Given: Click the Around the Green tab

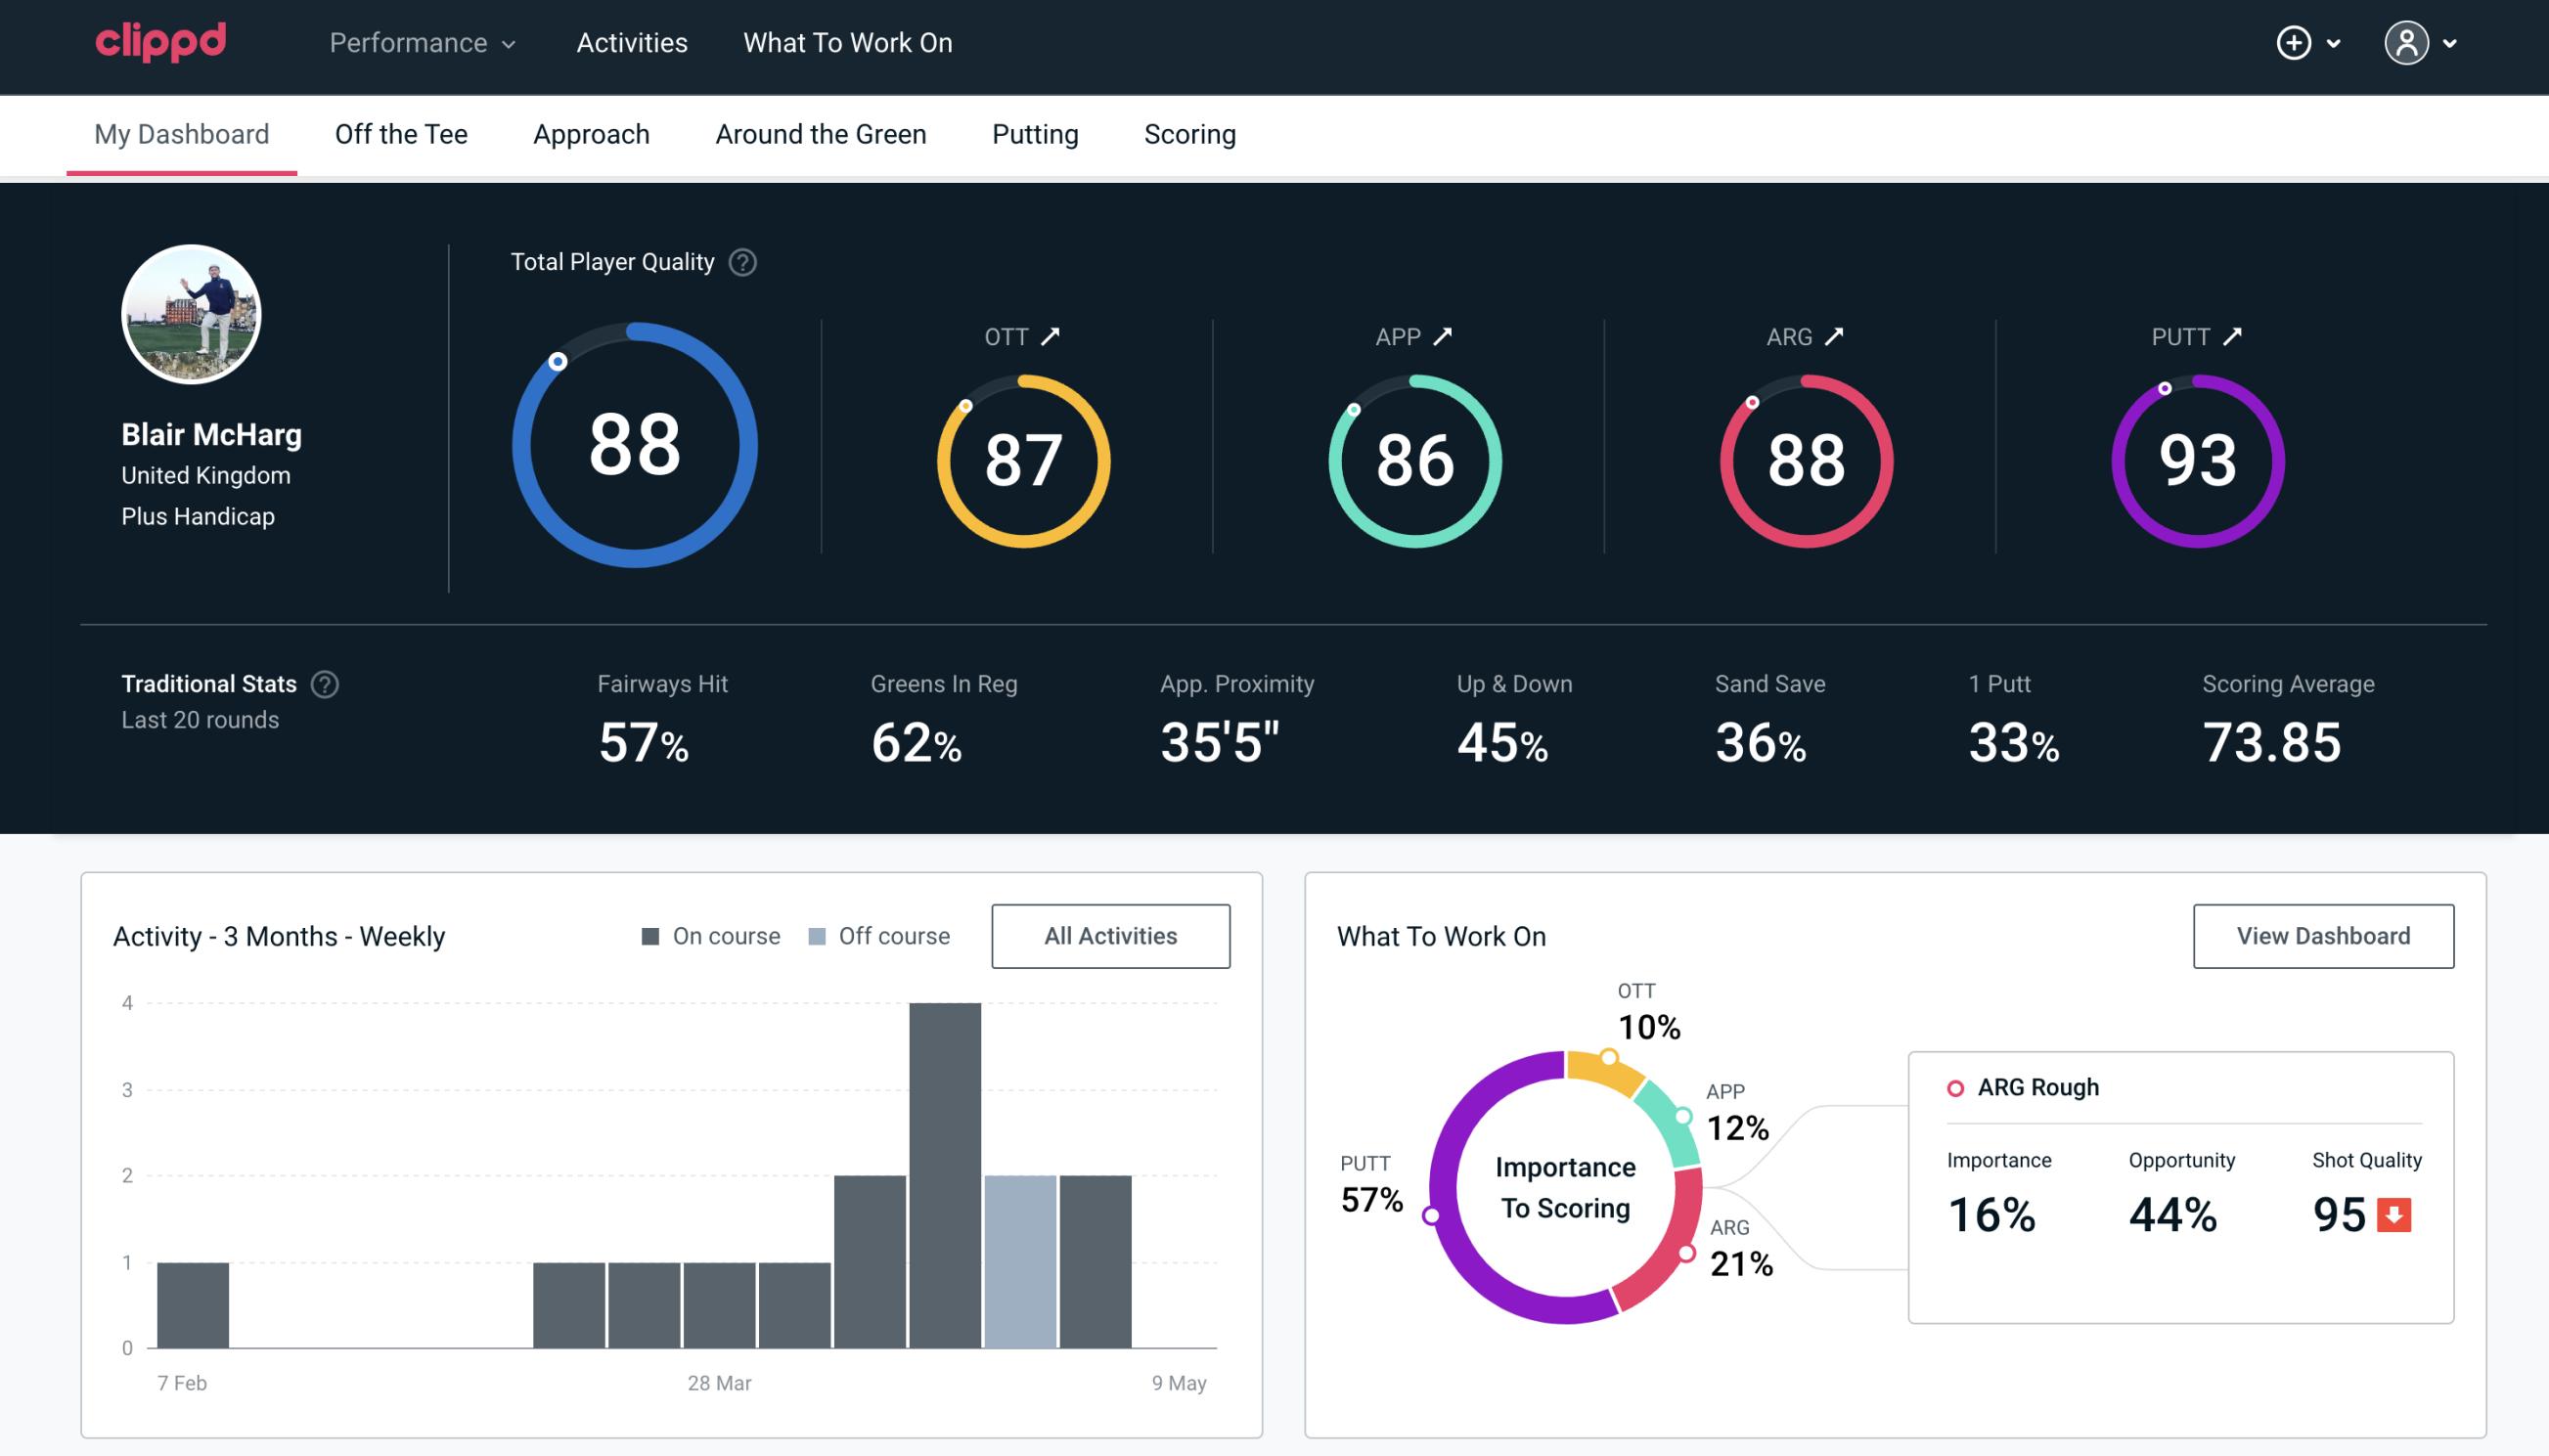Looking at the screenshot, I should (821, 135).
